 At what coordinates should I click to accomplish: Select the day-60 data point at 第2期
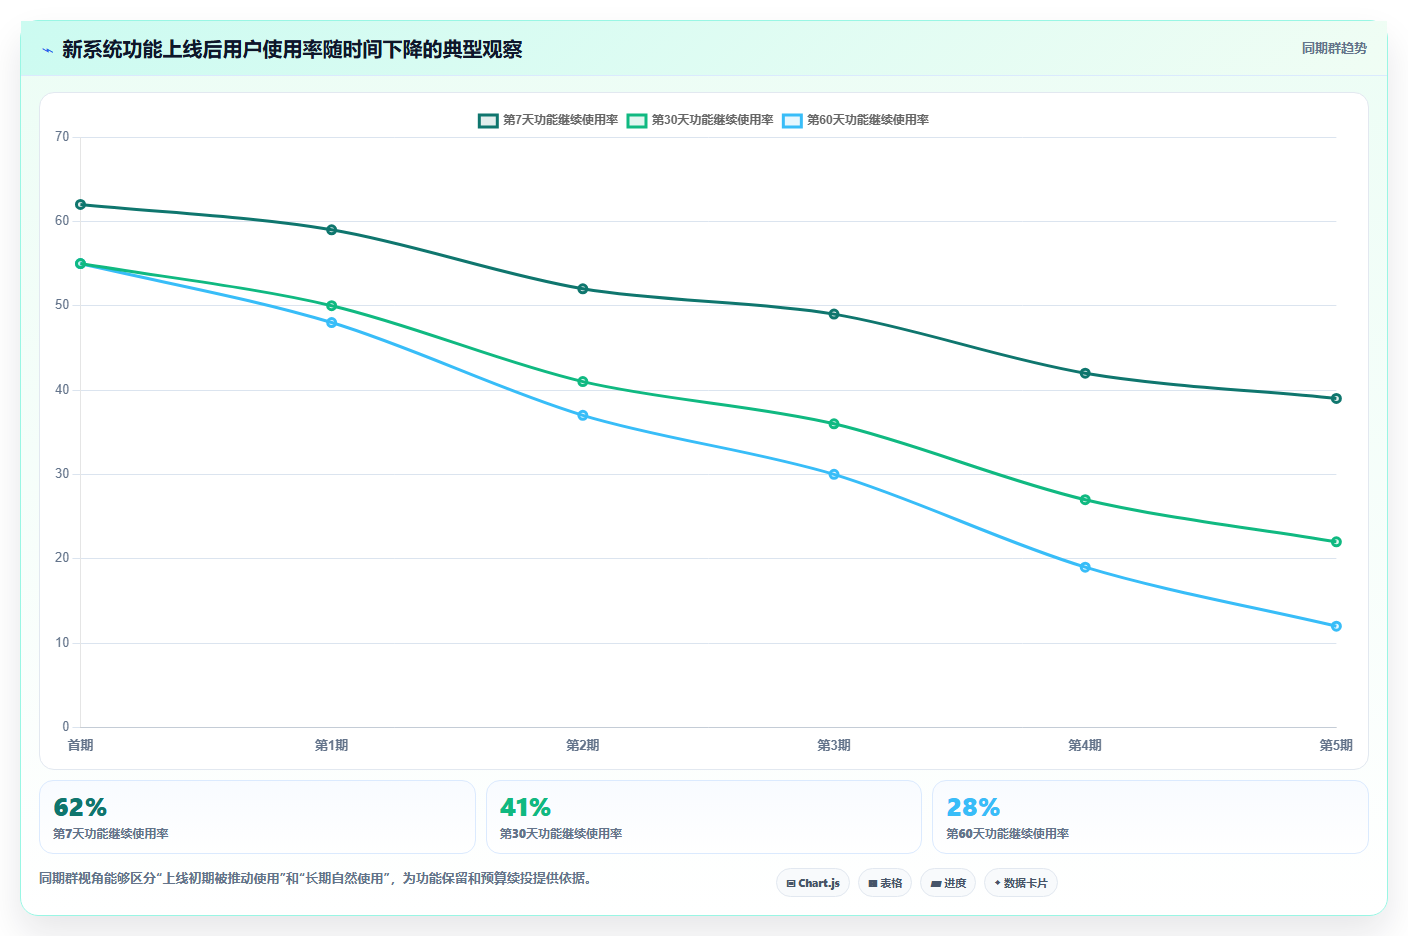tap(583, 415)
